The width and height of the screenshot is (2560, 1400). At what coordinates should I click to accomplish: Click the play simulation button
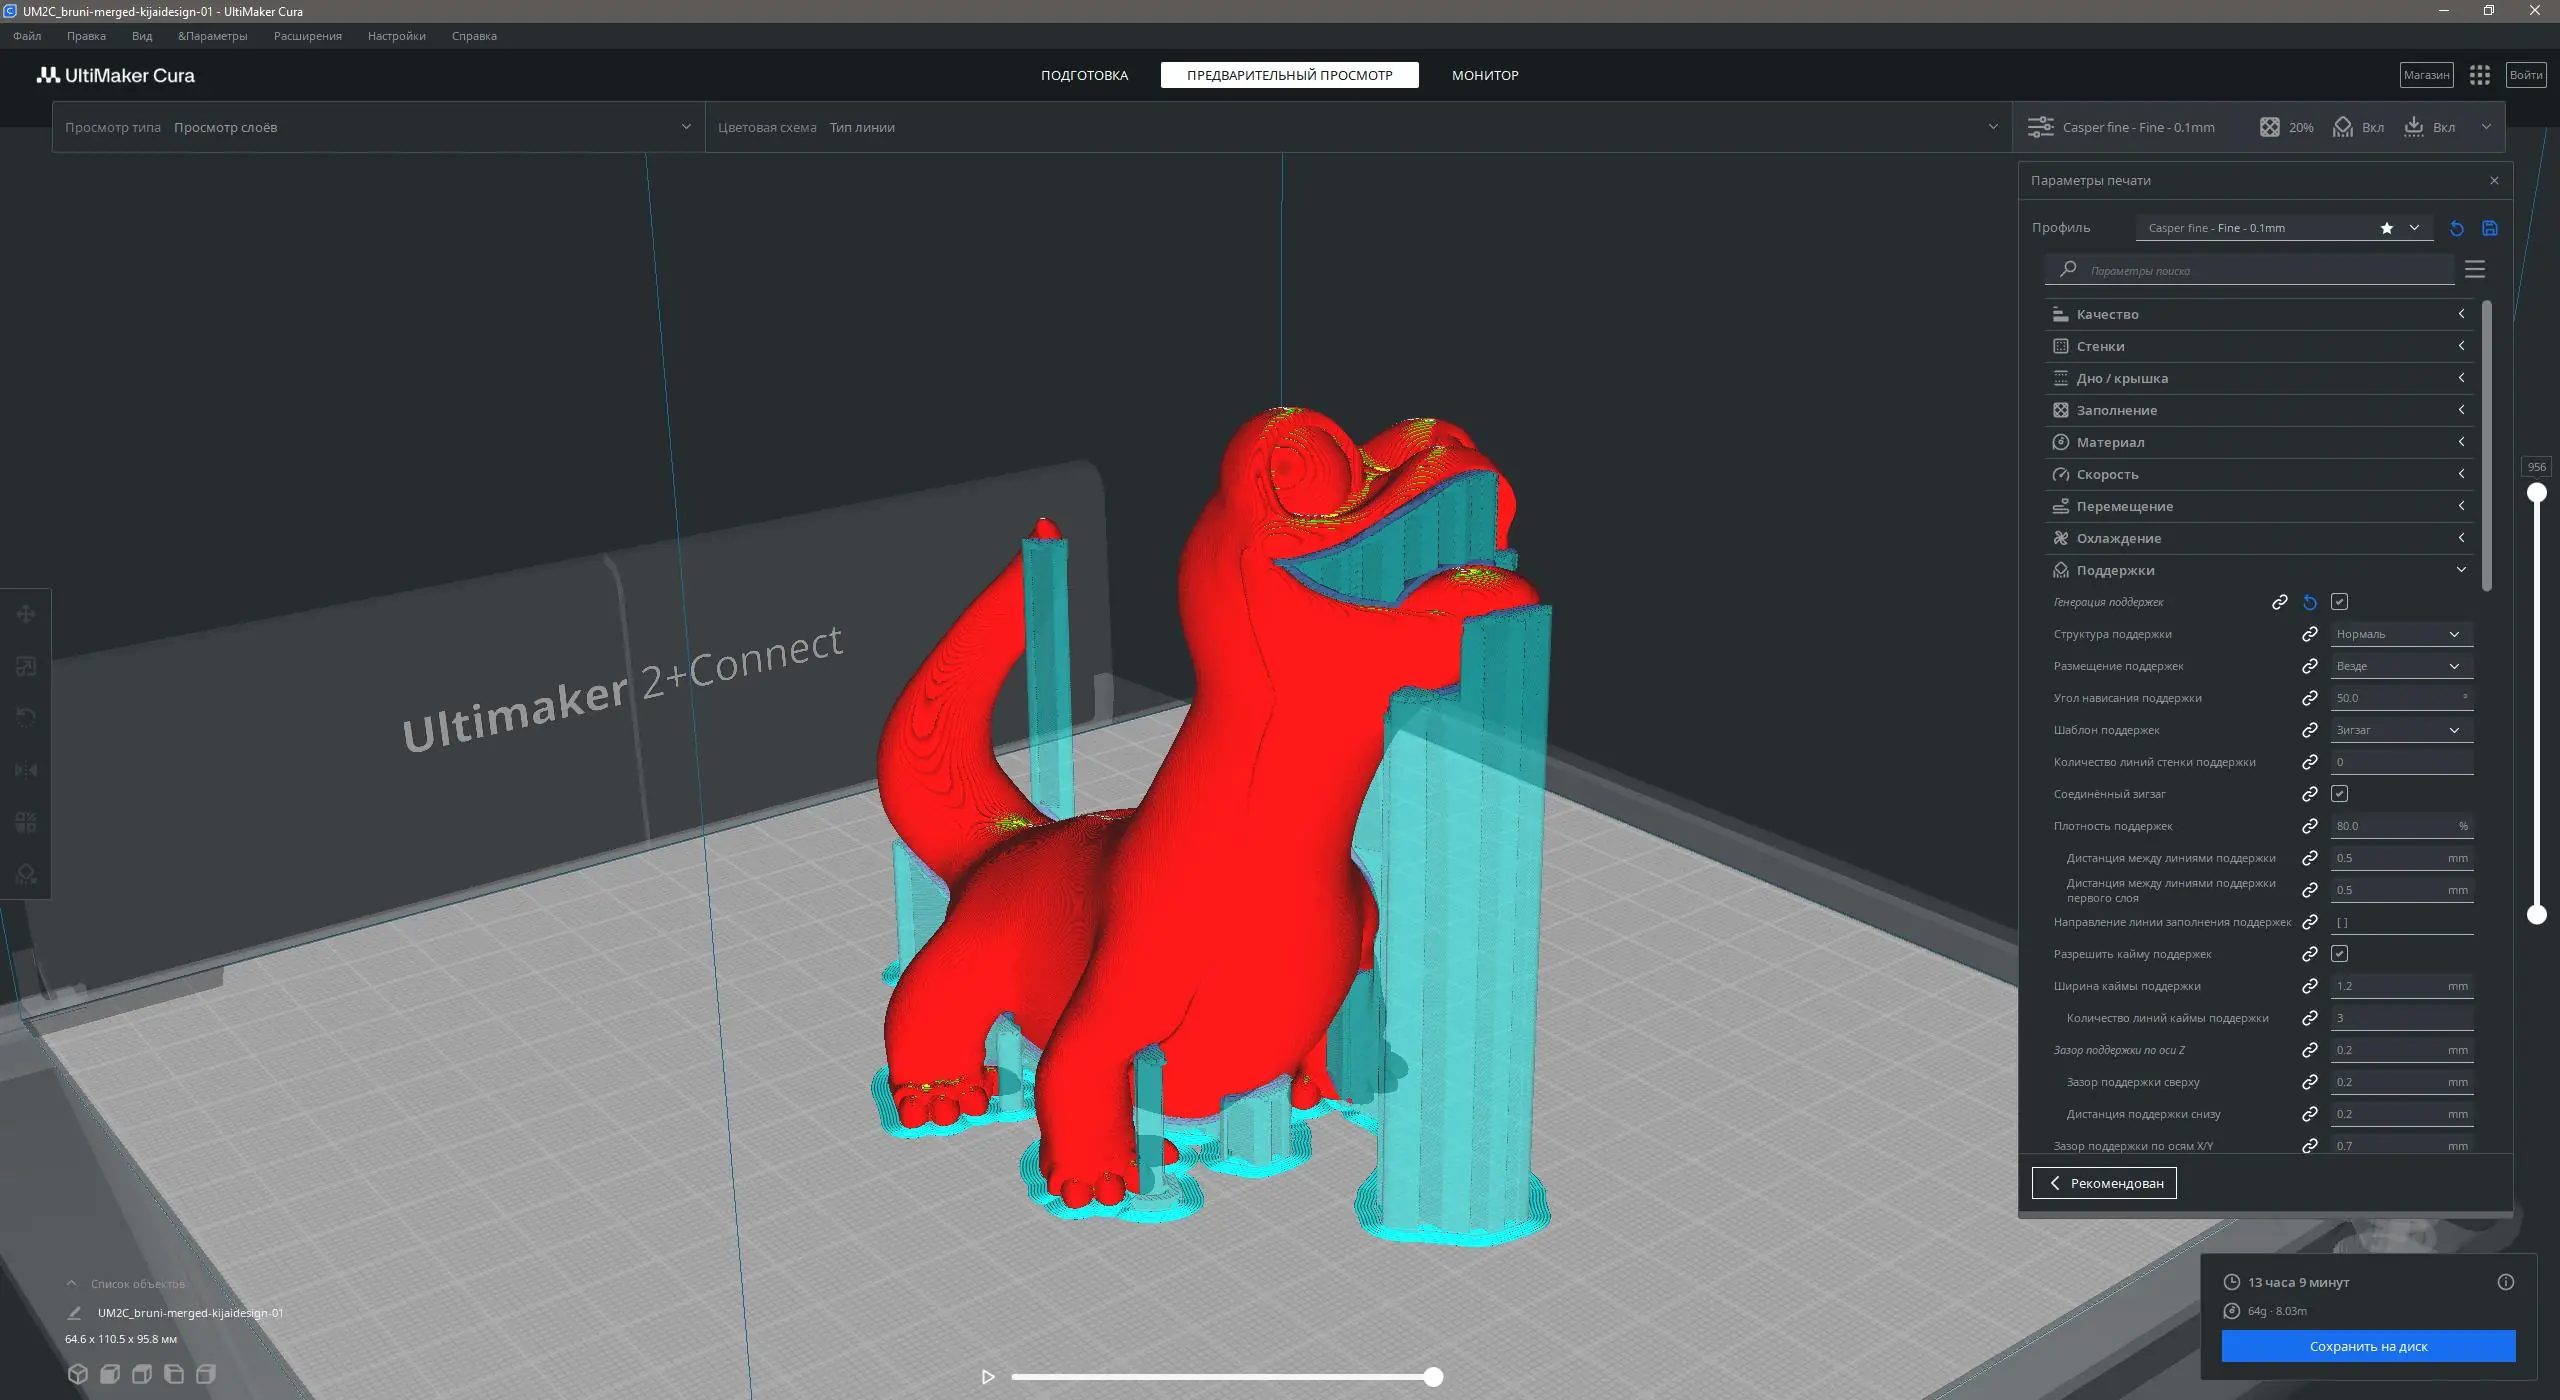pyautogui.click(x=988, y=1377)
